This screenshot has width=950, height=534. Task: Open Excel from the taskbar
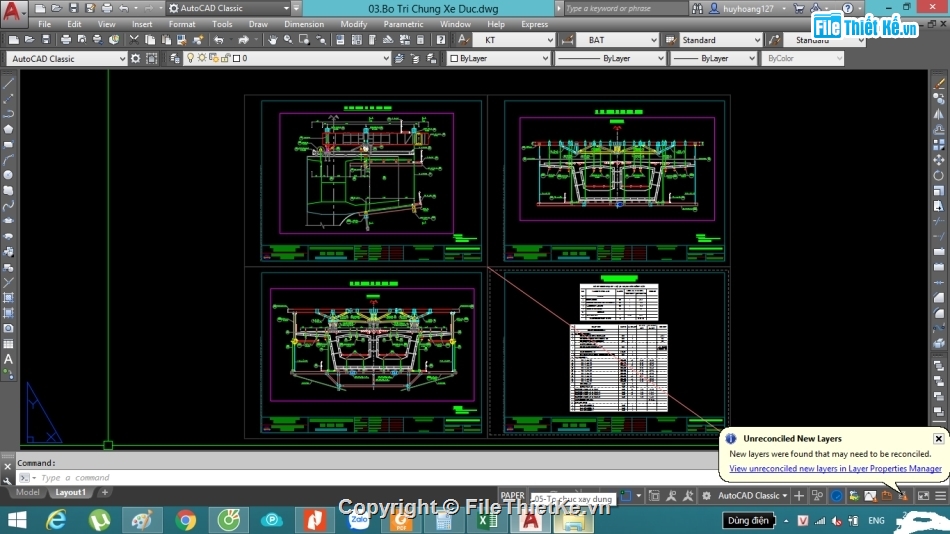click(487, 520)
